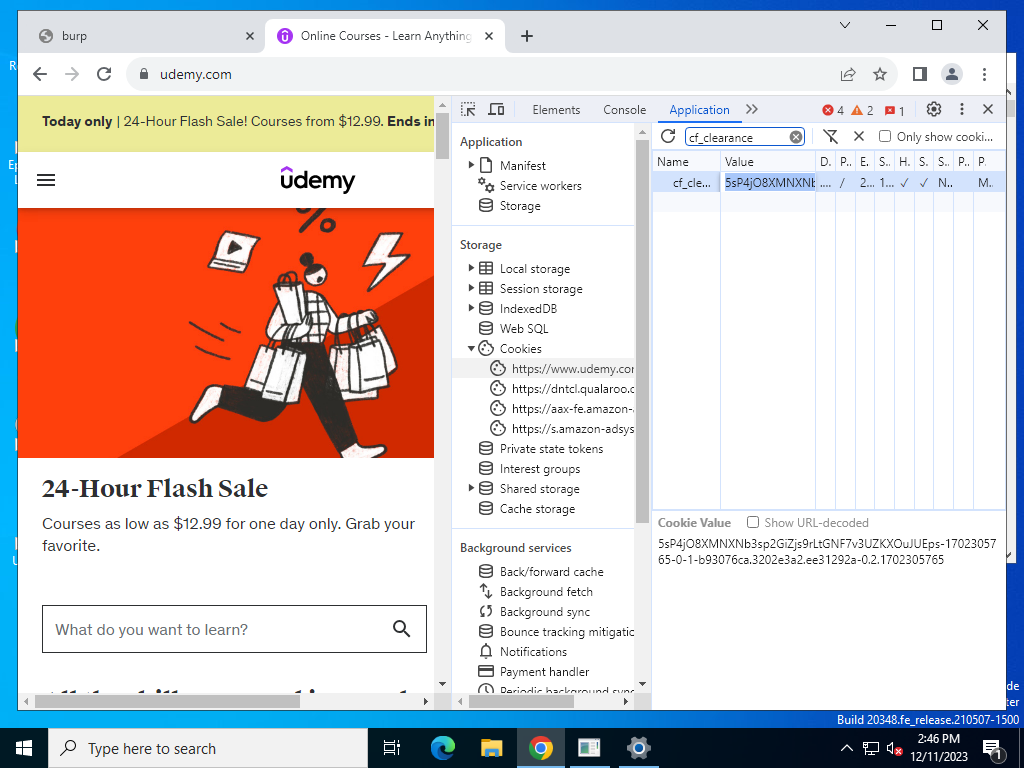Open Microsoft Edge from taskbar
The height and width of the screenshot is (768, 1024).
[443, 748]
